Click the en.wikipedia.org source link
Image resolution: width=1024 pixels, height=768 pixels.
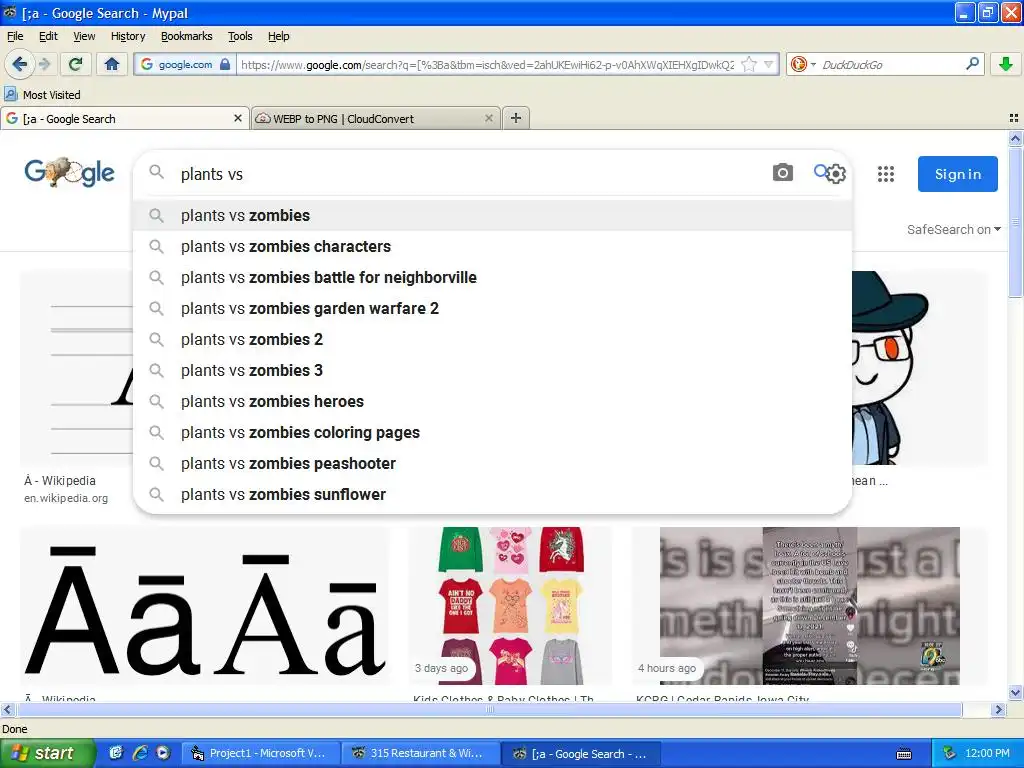[x=66, y=498]
